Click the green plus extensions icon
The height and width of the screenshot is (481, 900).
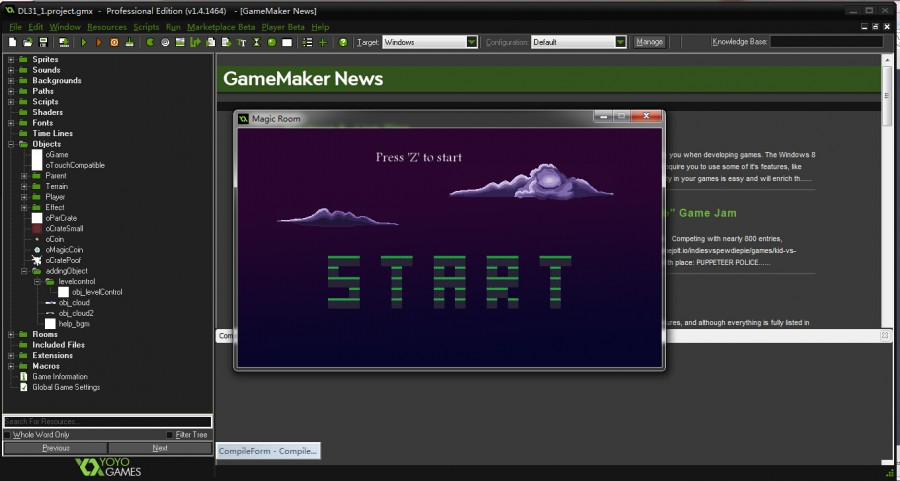tap(323, 42)
